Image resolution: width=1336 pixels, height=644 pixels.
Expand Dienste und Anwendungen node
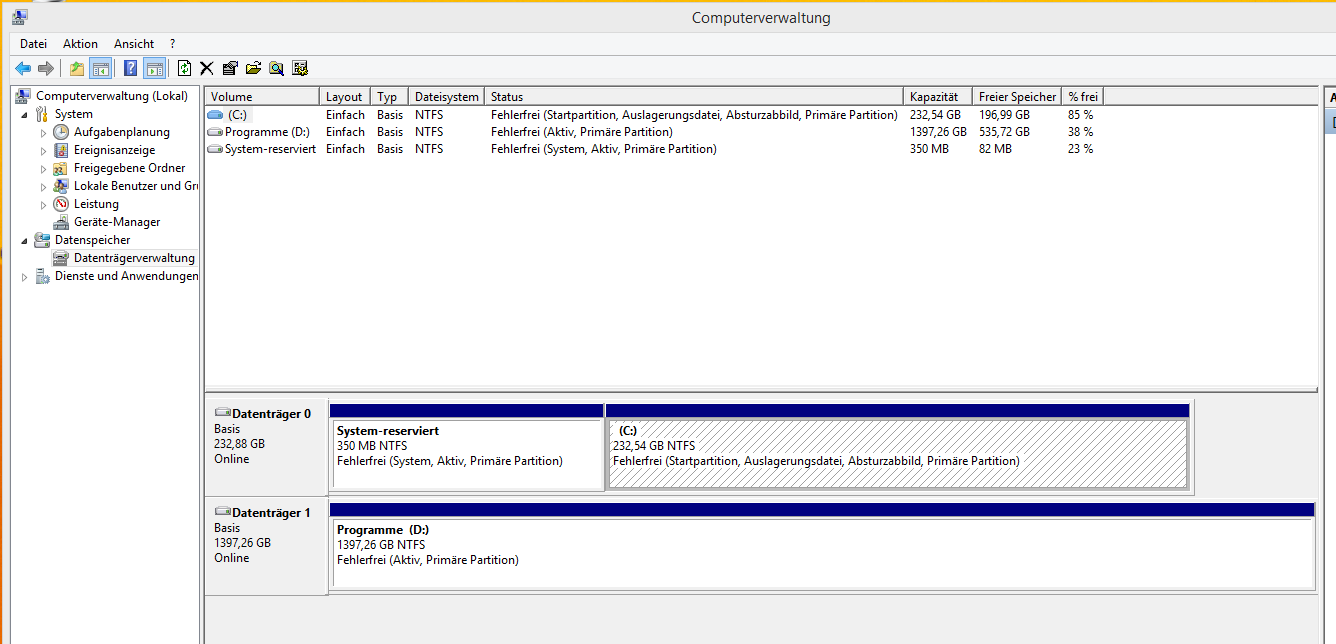tap(24, 277)
